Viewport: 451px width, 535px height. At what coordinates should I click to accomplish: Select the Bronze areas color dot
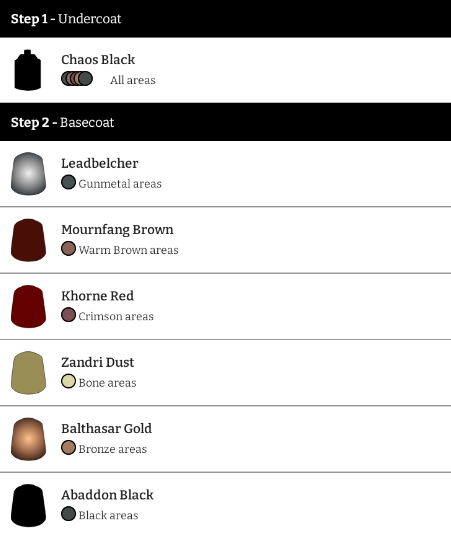click(x=68, y=447)
